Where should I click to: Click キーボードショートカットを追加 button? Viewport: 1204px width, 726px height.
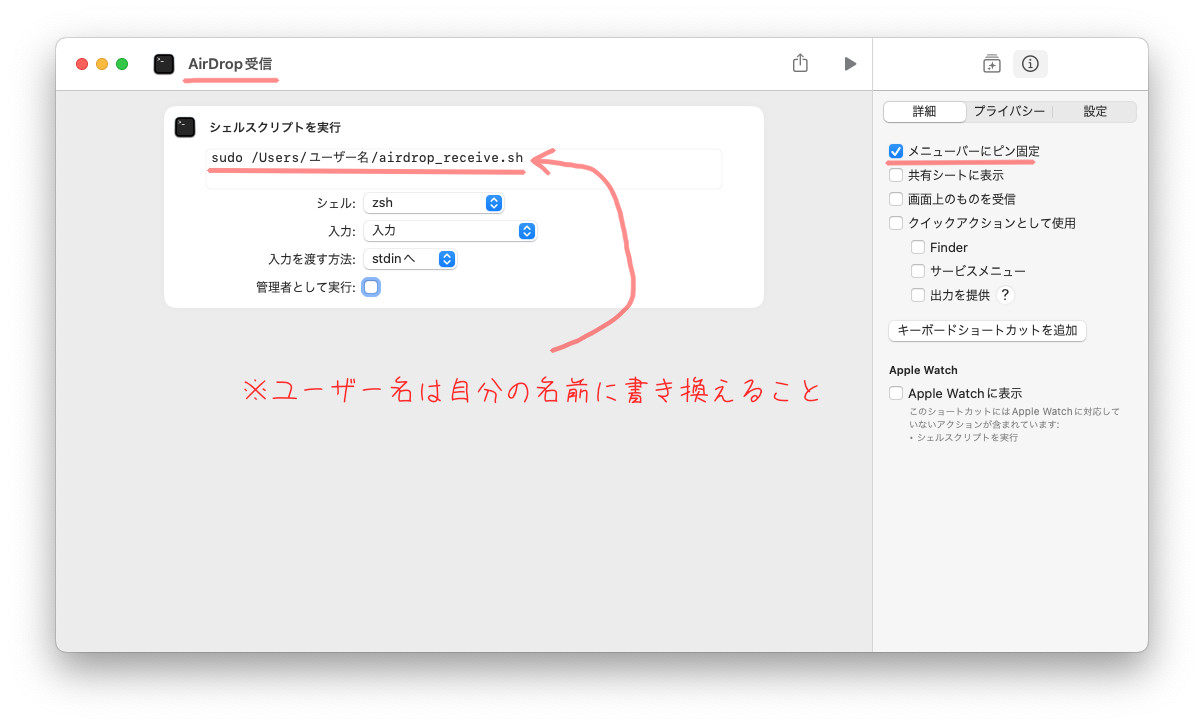[x=987, y=330]
